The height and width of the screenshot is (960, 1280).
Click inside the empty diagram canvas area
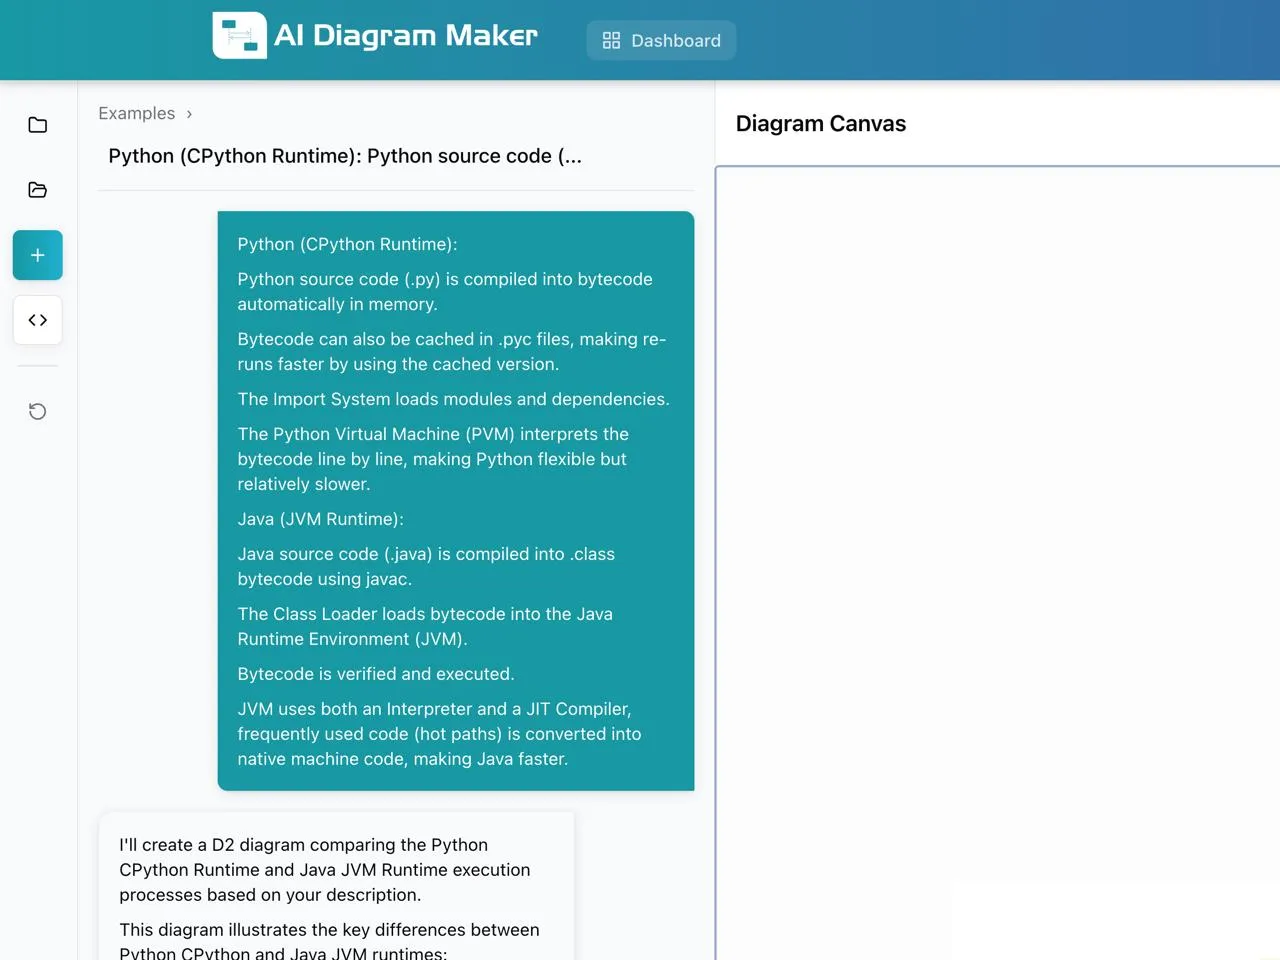[x=998, y=560]
